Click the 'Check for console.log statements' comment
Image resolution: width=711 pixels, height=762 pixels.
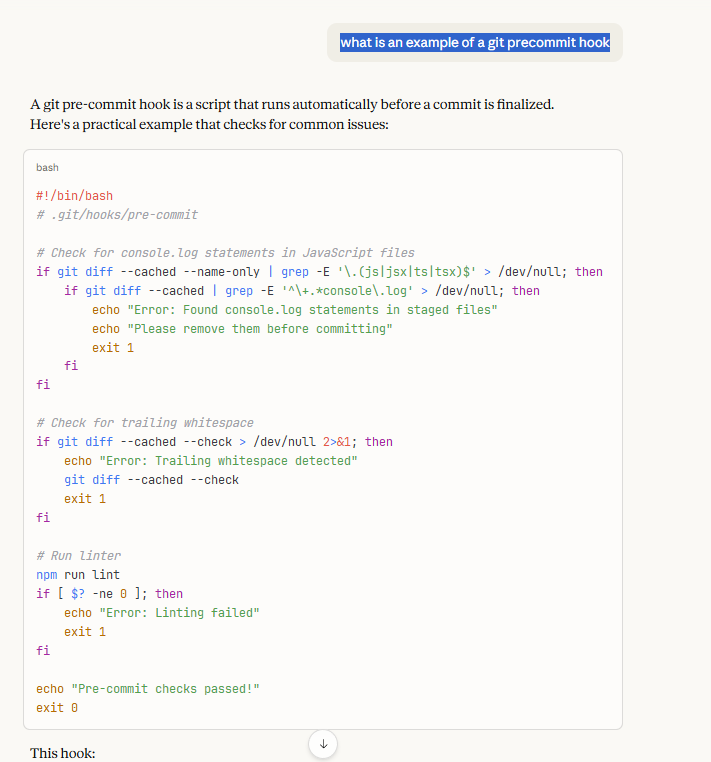(x=225, y=253)
